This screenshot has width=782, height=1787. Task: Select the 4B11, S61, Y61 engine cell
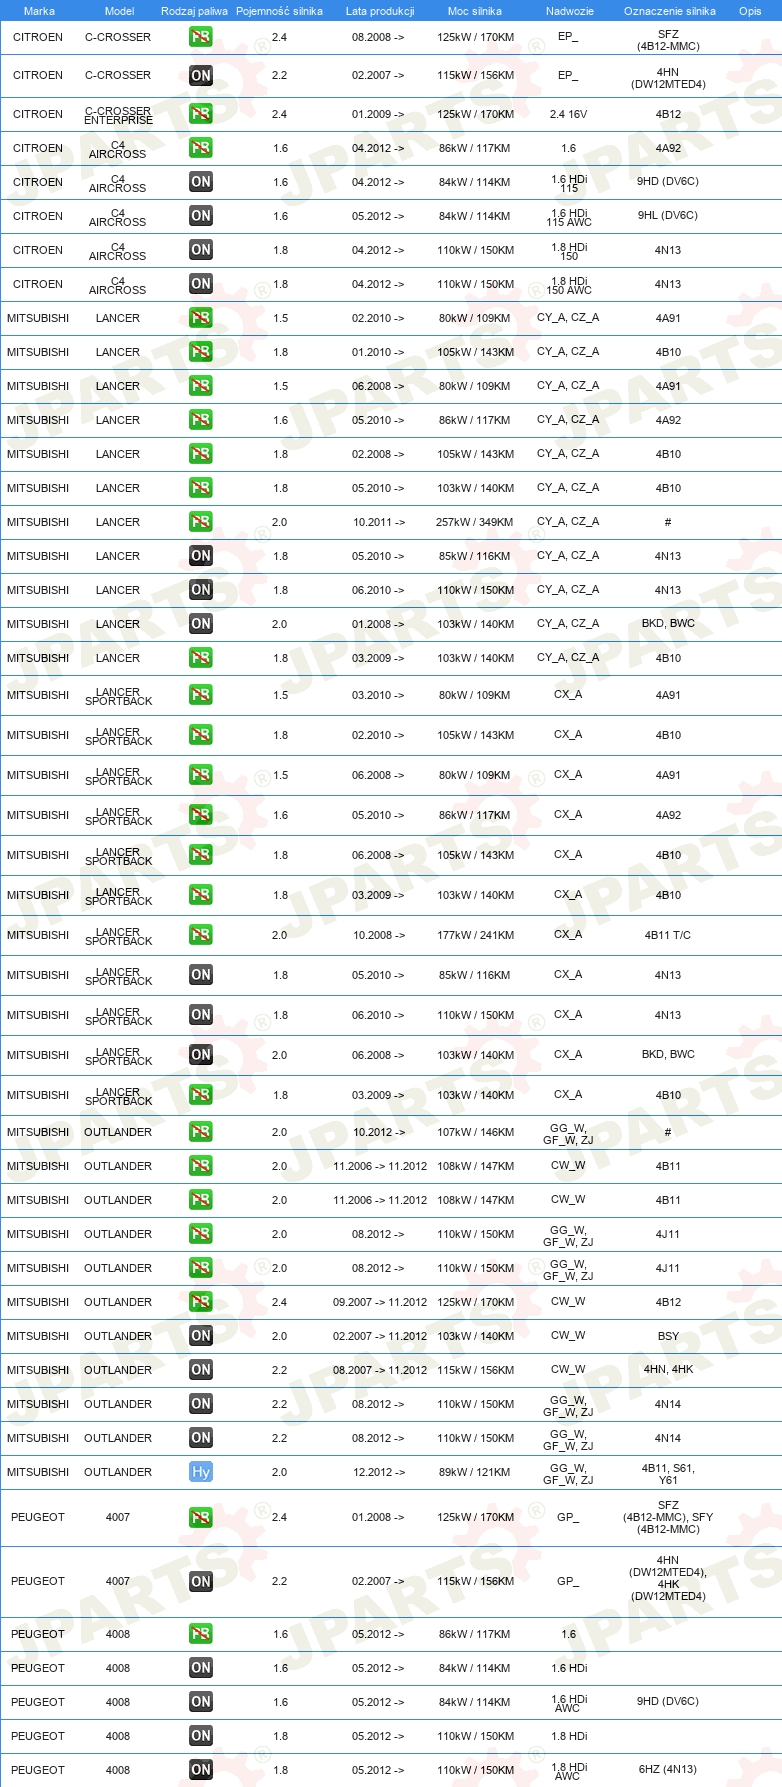pos(668,1474)
